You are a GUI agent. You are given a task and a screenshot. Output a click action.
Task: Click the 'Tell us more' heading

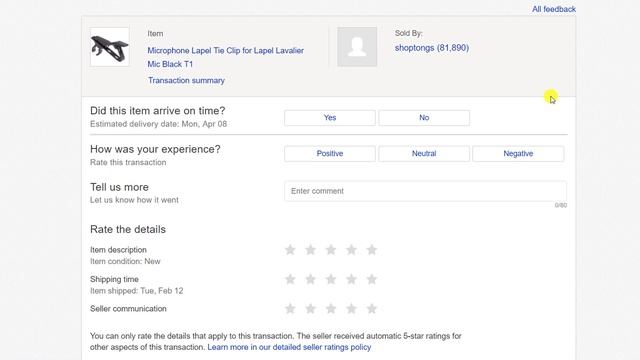(119, 187)
